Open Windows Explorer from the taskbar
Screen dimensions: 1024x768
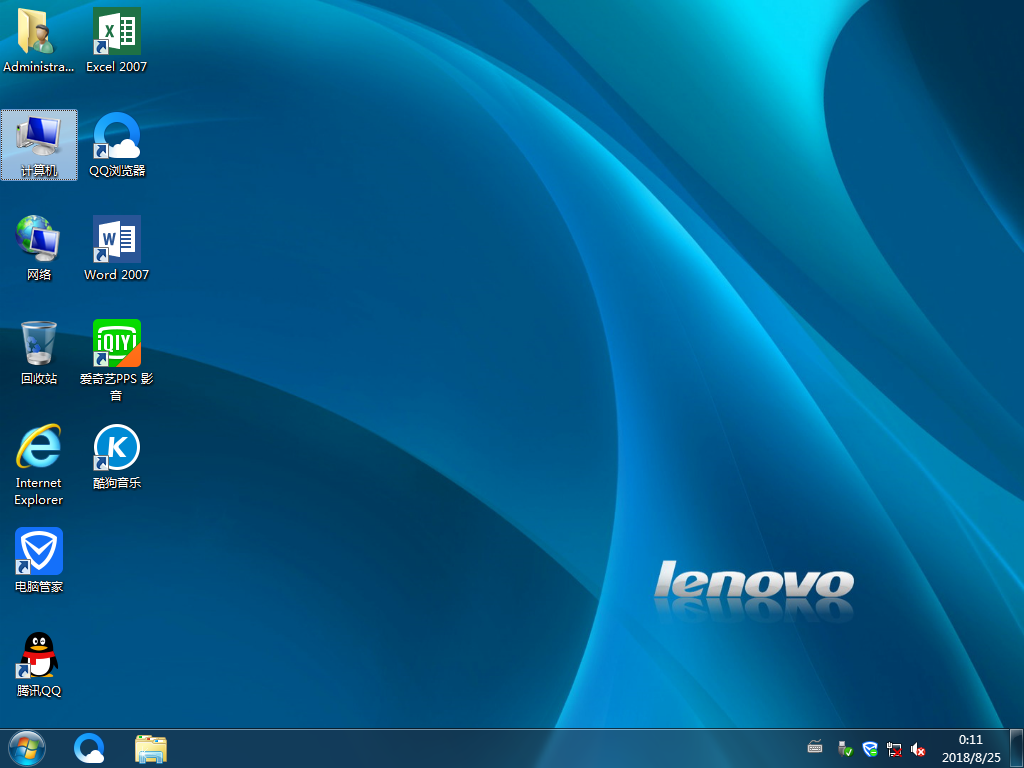151,748
